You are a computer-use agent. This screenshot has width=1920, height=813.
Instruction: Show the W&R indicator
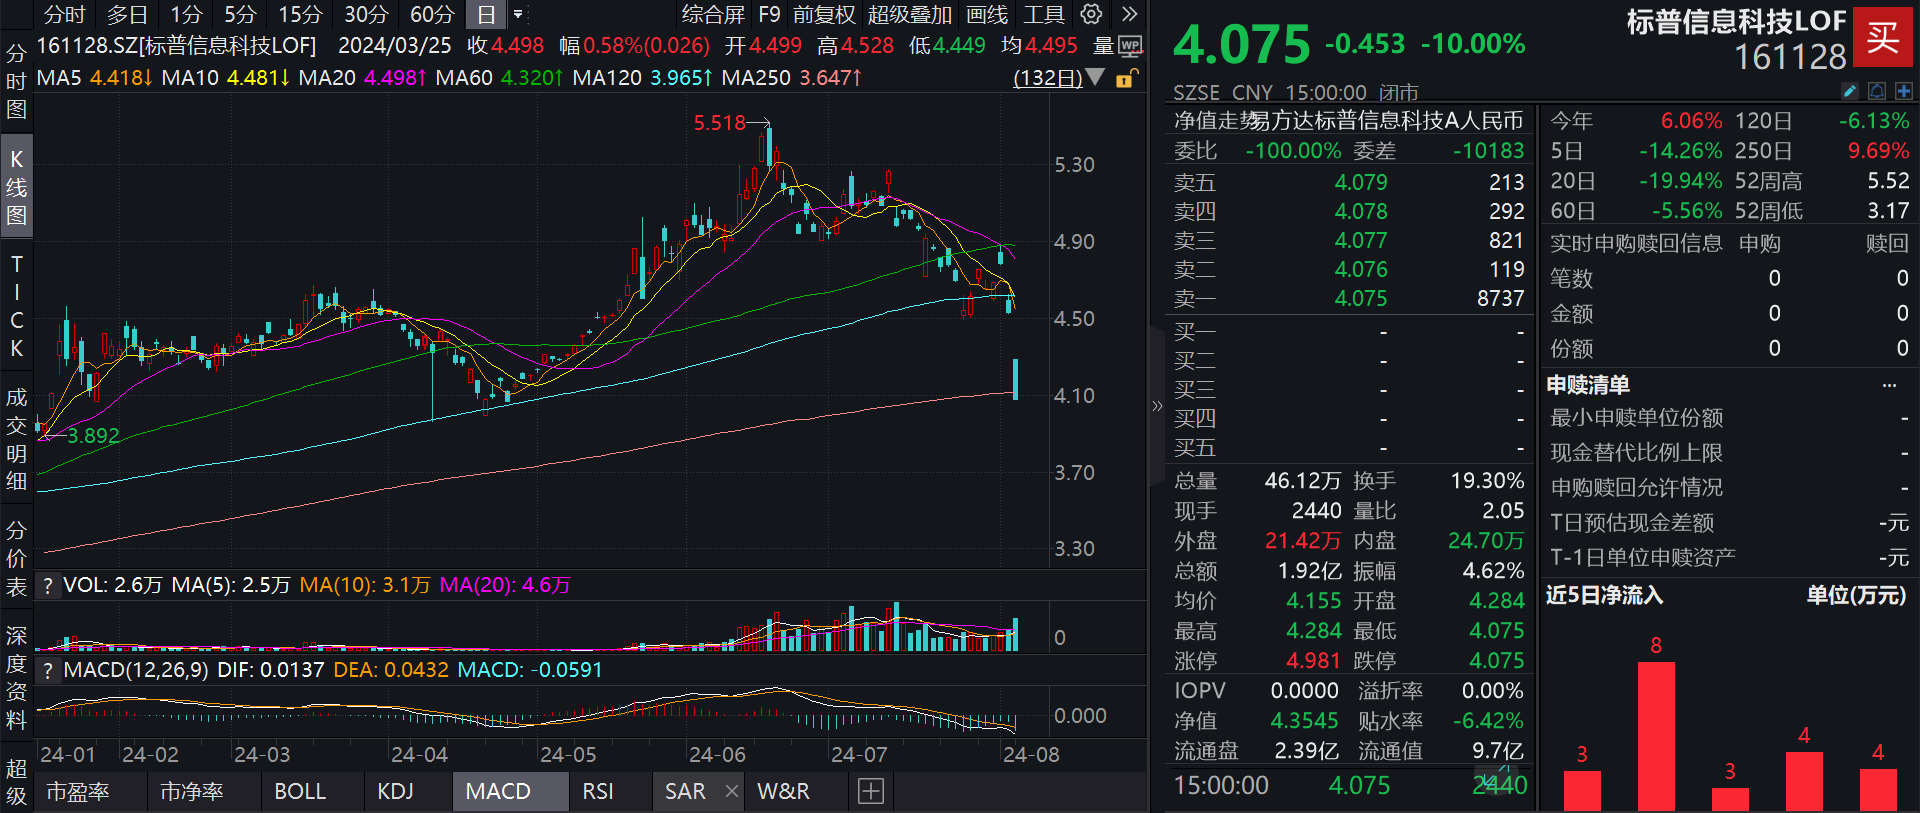[784, 791]
